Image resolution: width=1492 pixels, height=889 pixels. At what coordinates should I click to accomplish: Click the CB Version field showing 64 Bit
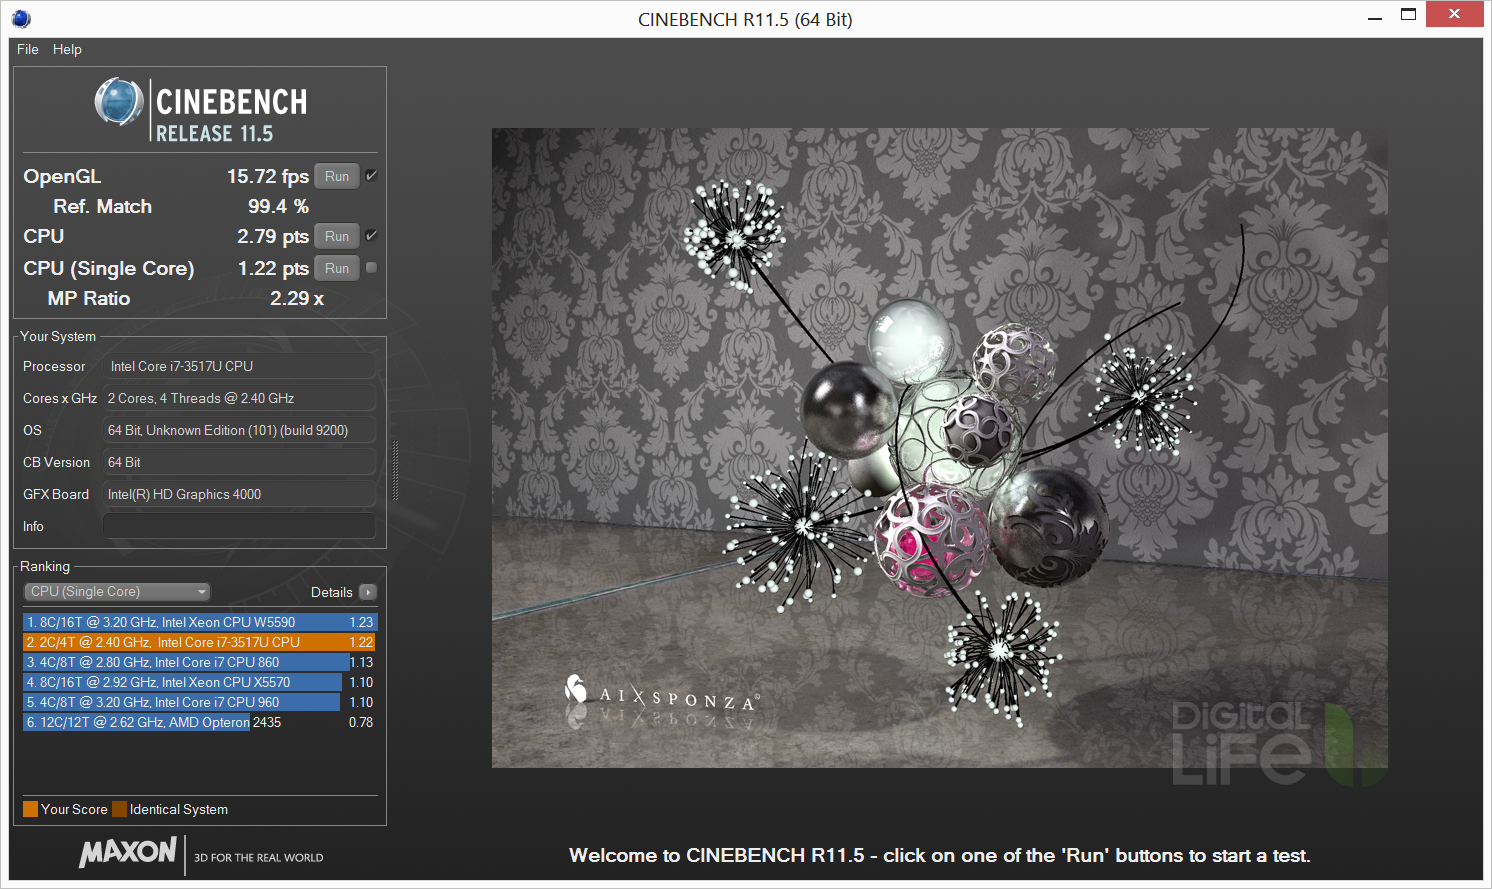pos(239,462)
